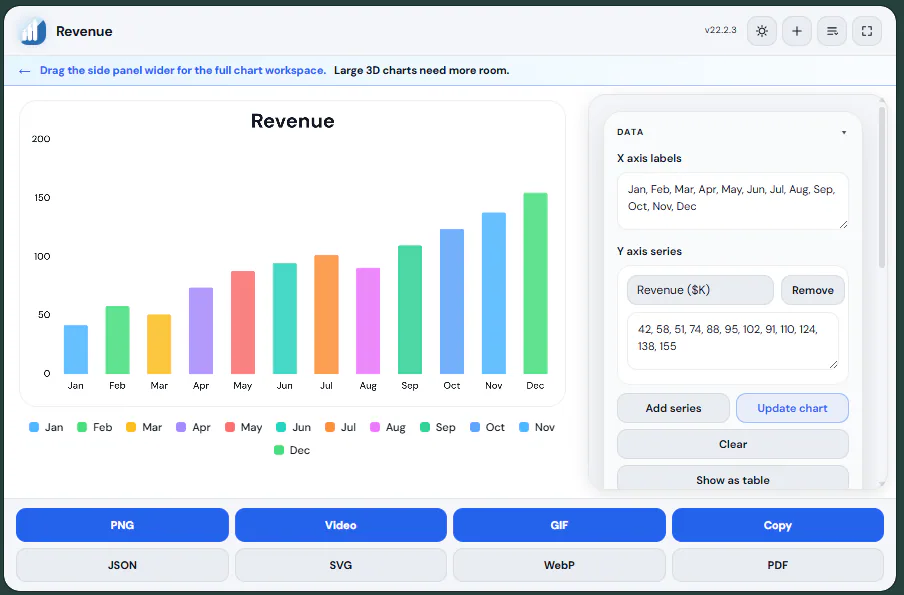Enter fullscreen with the expand icon
Viewport: 904px width, 595px height.
pyautogui.click(x=867, y=31)
